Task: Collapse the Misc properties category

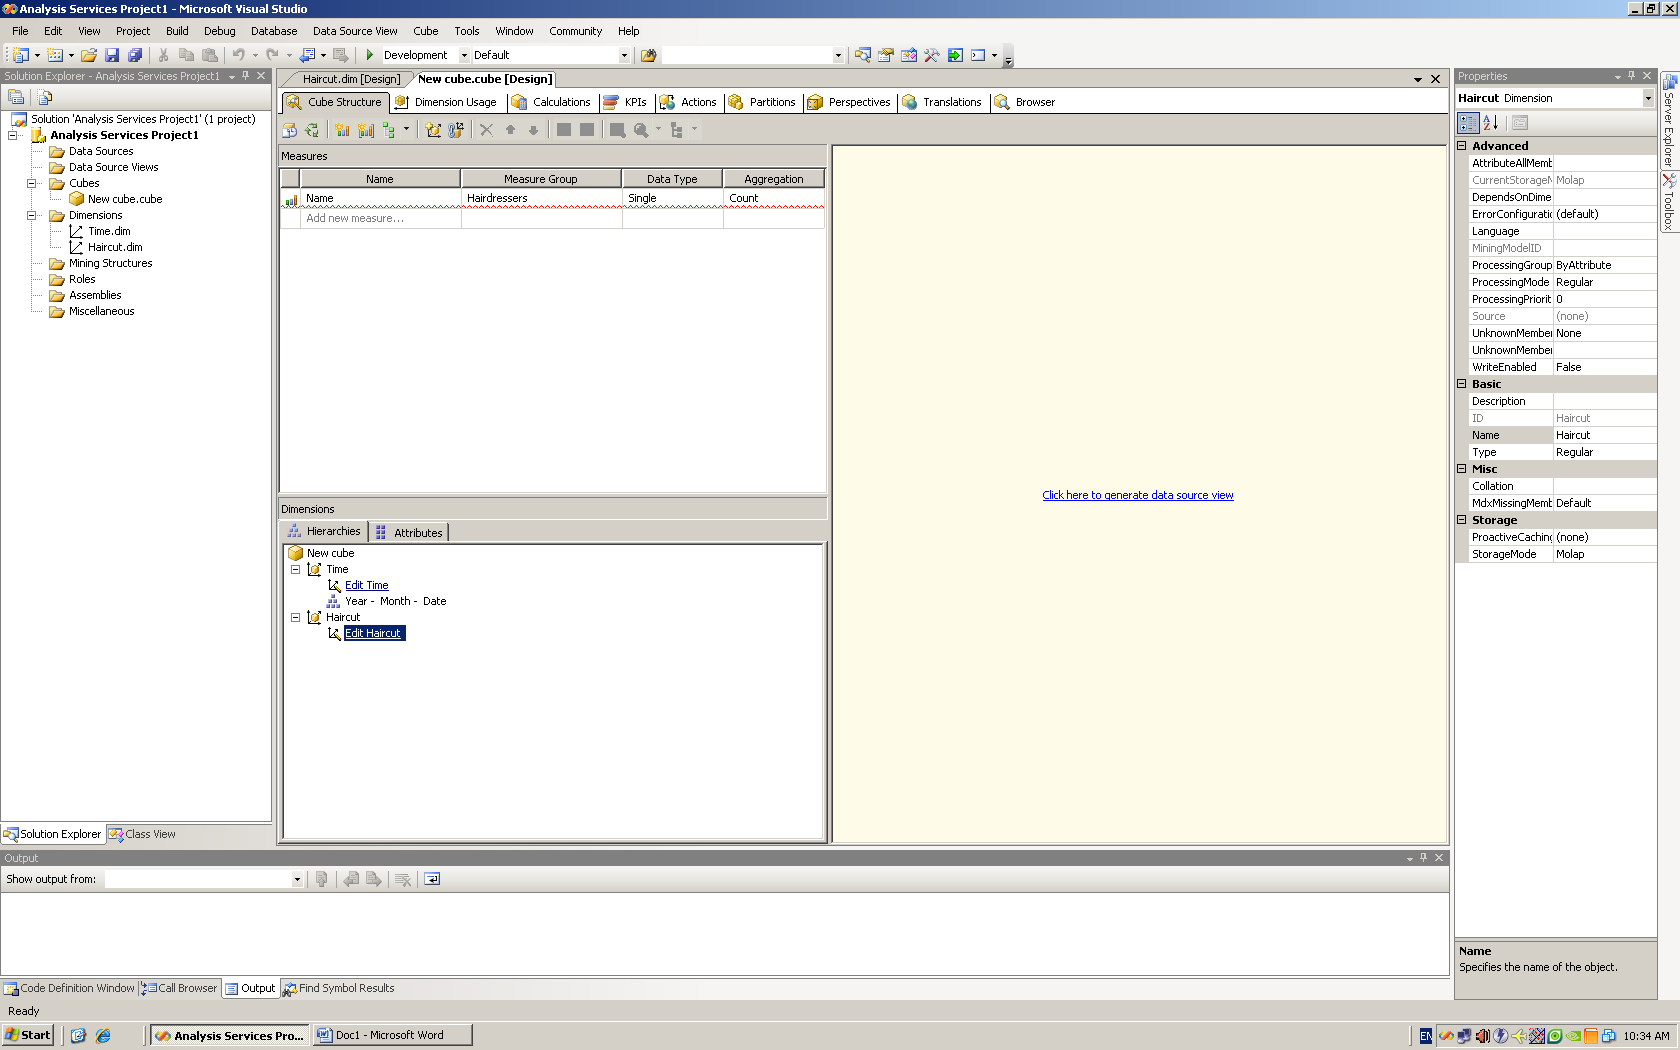Action: click(1462, 469)
